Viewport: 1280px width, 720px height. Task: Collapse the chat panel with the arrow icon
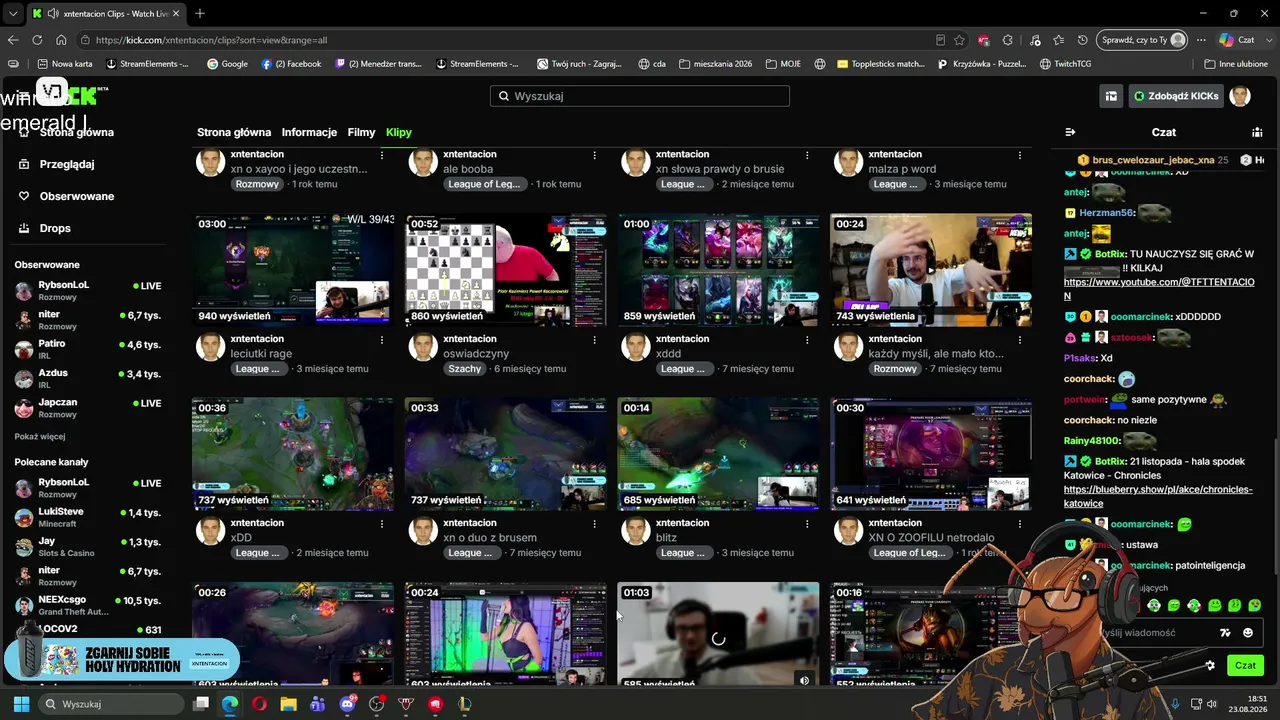1070,132
